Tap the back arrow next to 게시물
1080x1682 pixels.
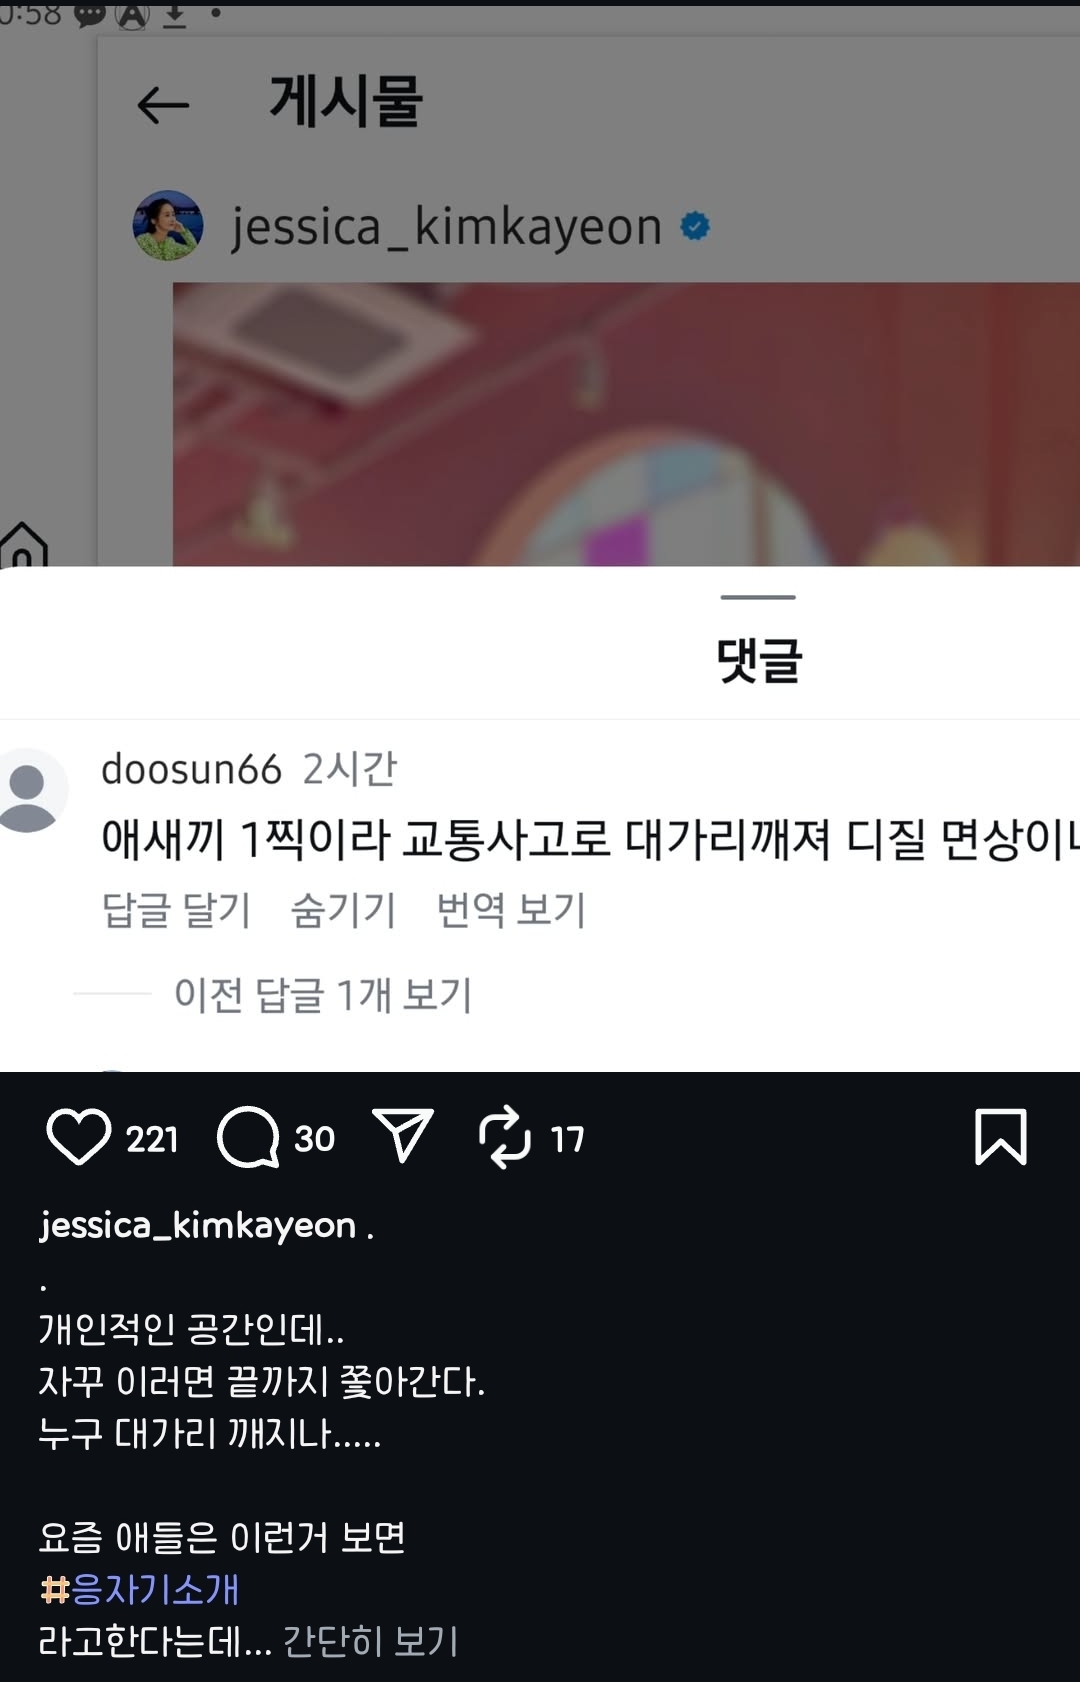pos(163,105)
